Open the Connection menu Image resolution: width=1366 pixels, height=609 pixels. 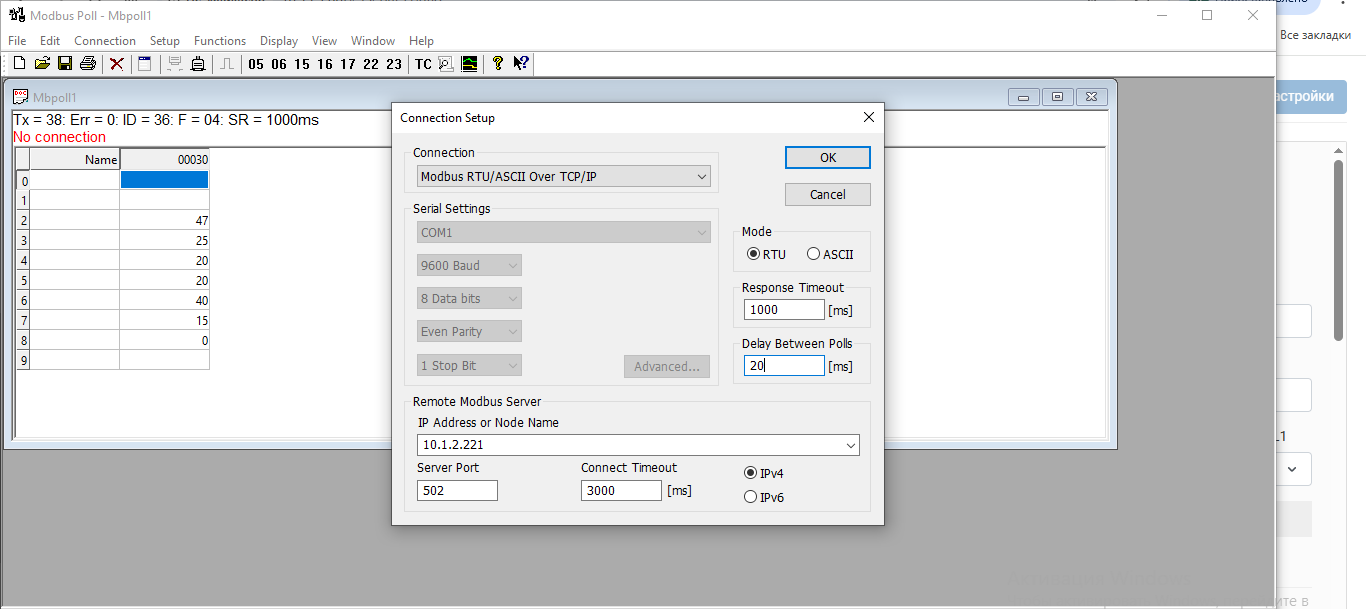click(105, 41)
